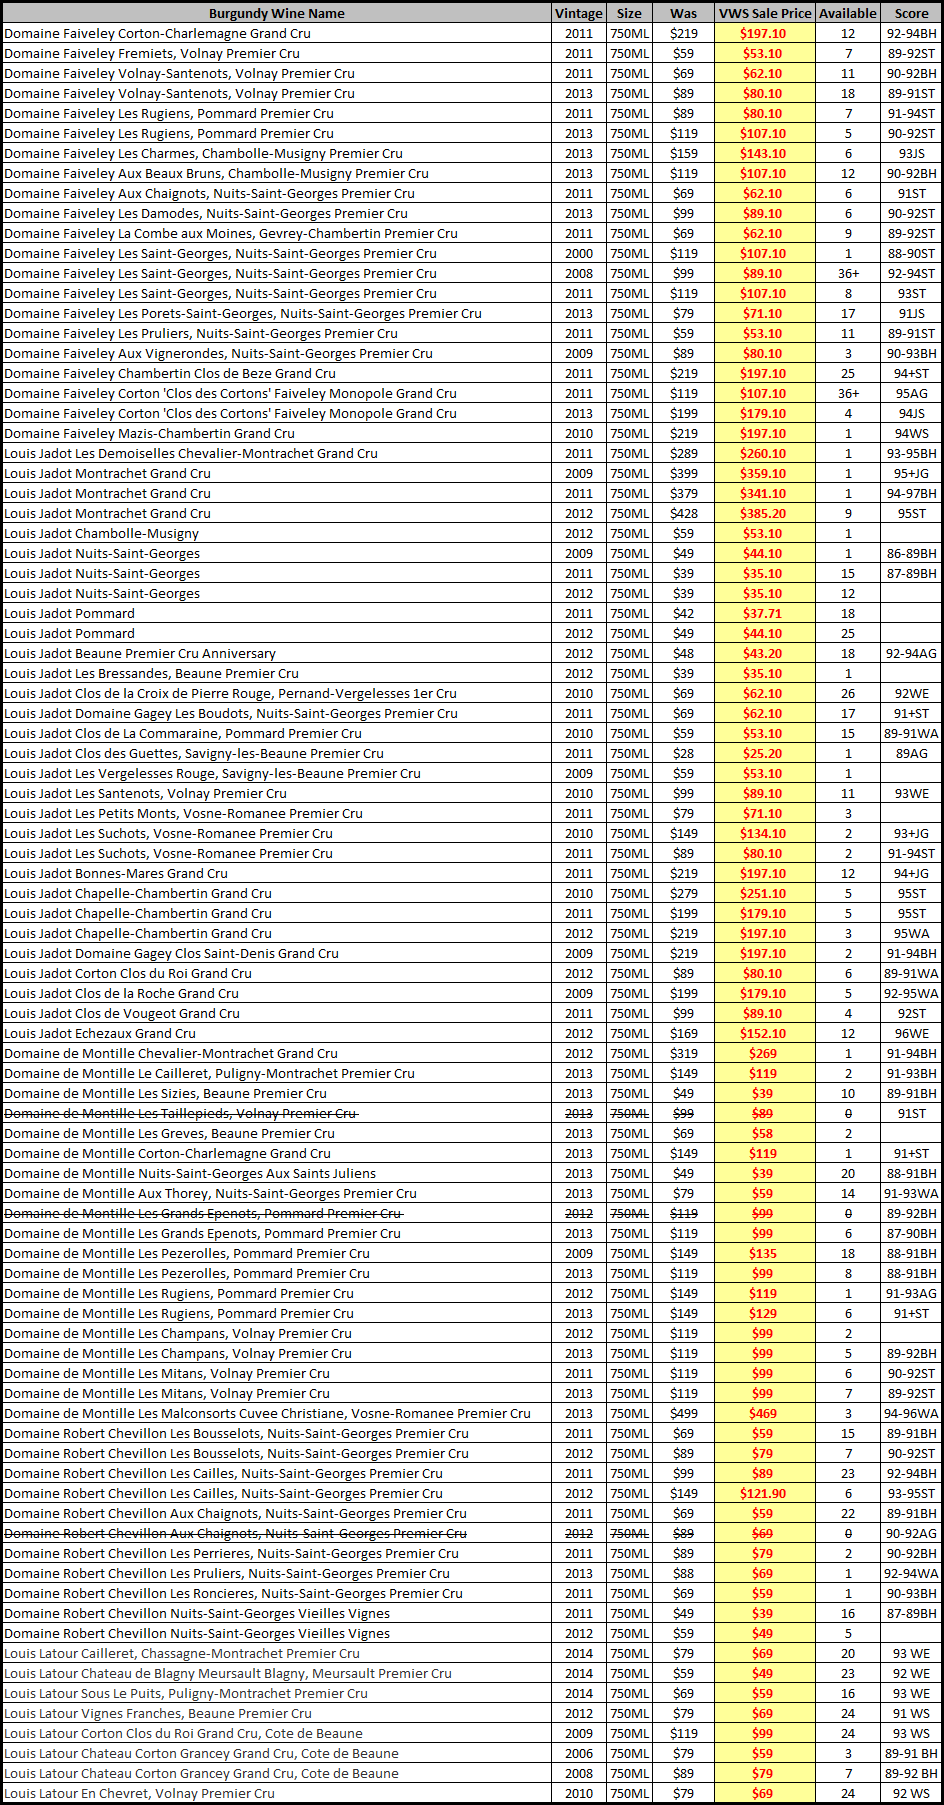Image resolution: width=944 pixels, height=1805 pixels.
Task: Select the $499 Was price cell
Action: (684, 1414)
